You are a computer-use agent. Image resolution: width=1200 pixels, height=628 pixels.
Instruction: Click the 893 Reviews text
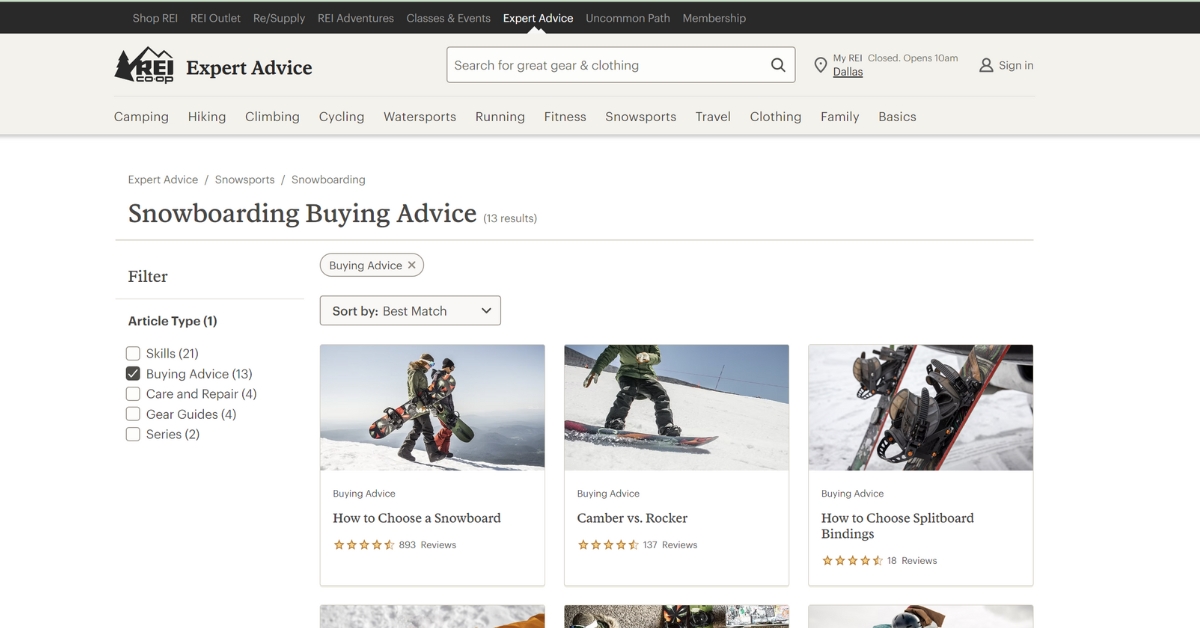pos(427,545)
